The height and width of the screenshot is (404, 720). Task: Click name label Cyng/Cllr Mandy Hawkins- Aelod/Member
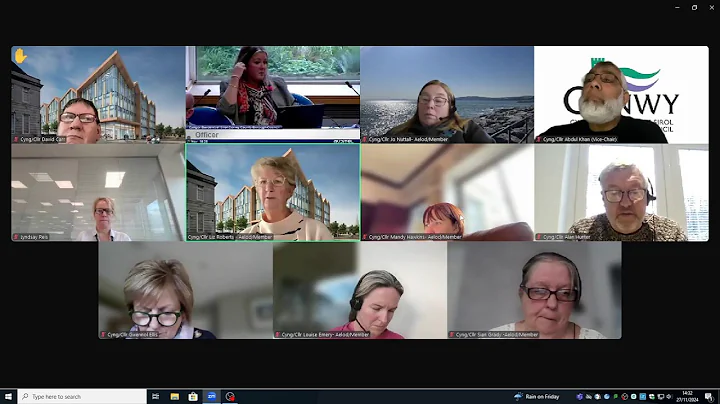coord(415,237)
